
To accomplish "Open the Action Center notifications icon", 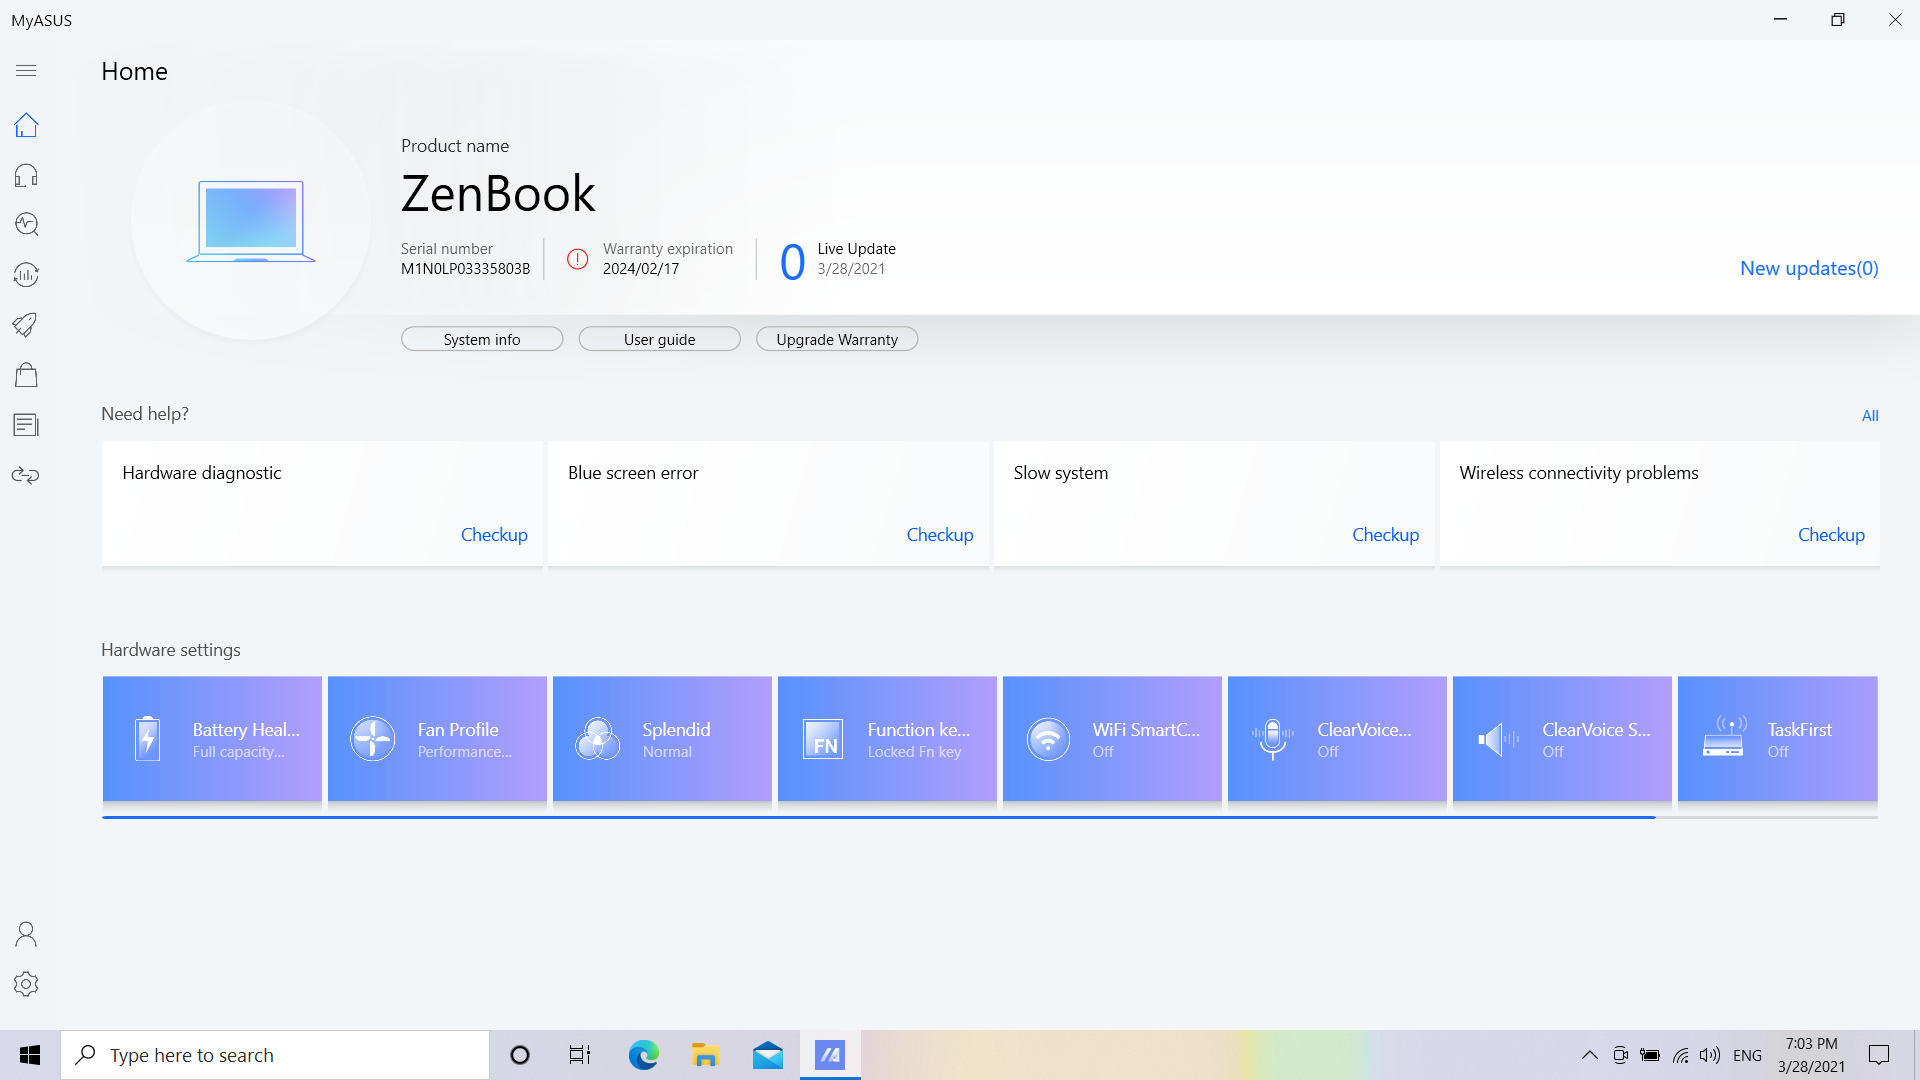I will [1879, 1055].
